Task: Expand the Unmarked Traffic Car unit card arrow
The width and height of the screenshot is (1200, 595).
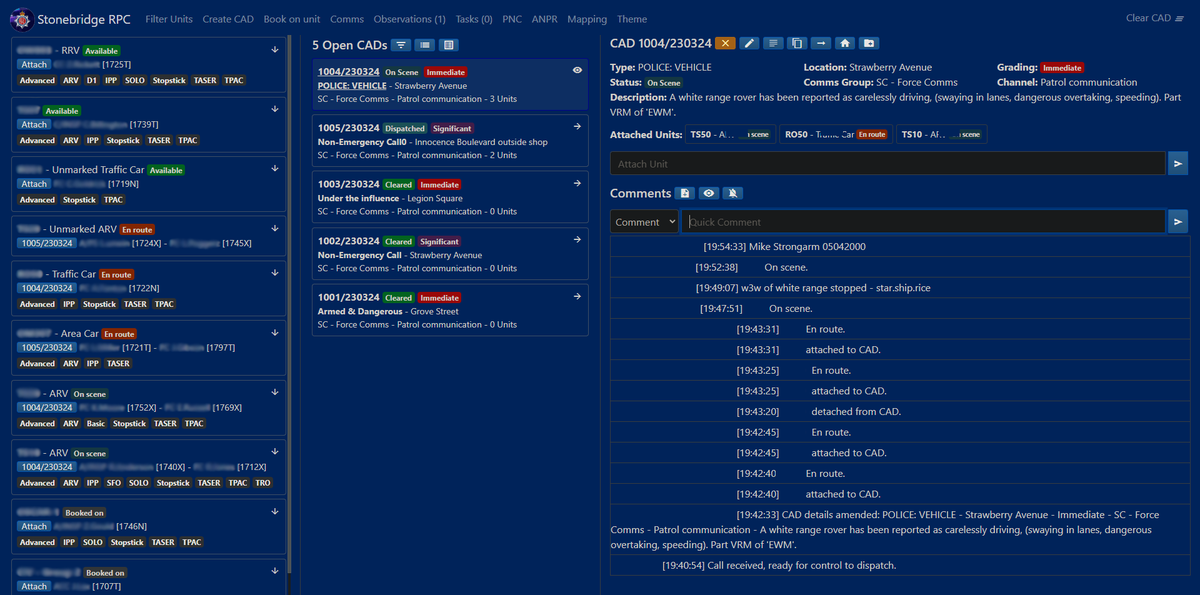Action: (275, 169)
